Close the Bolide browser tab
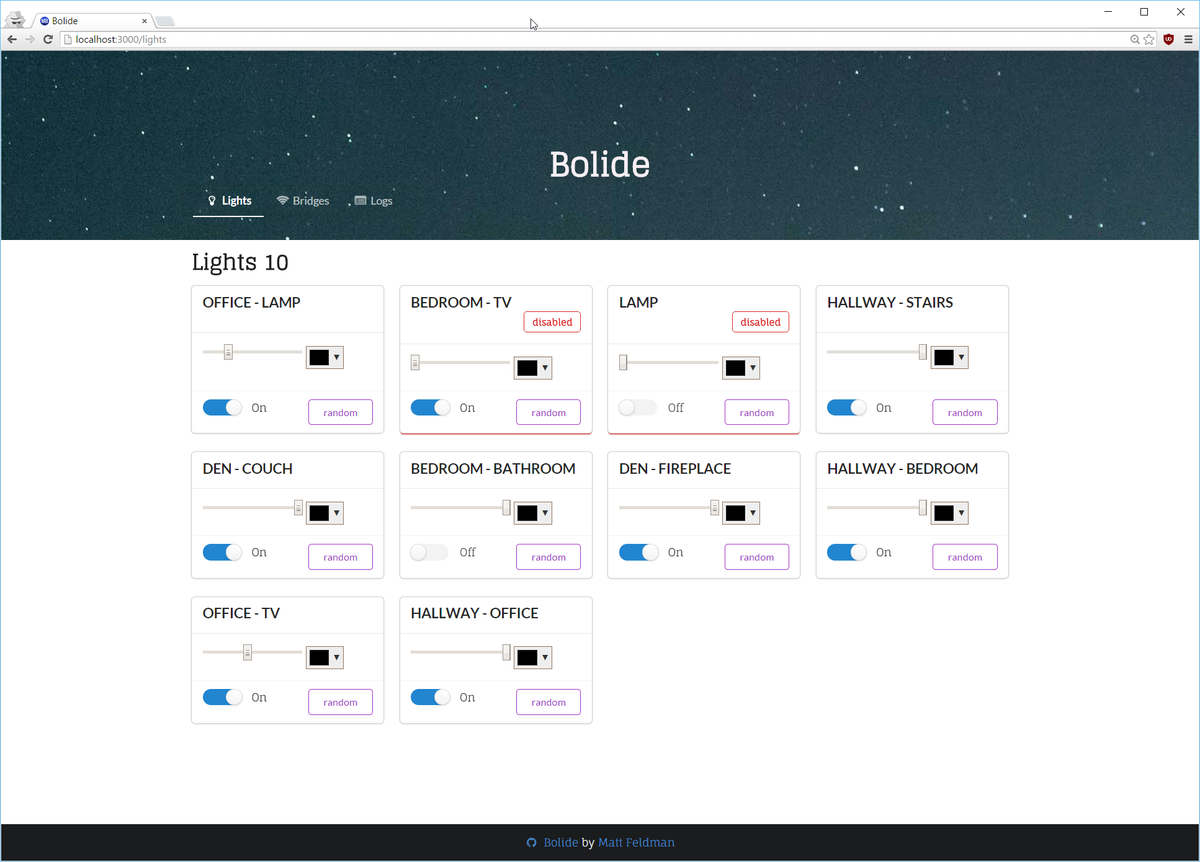This screenshot has width=1200, height=862. click(x=145, y=21)
